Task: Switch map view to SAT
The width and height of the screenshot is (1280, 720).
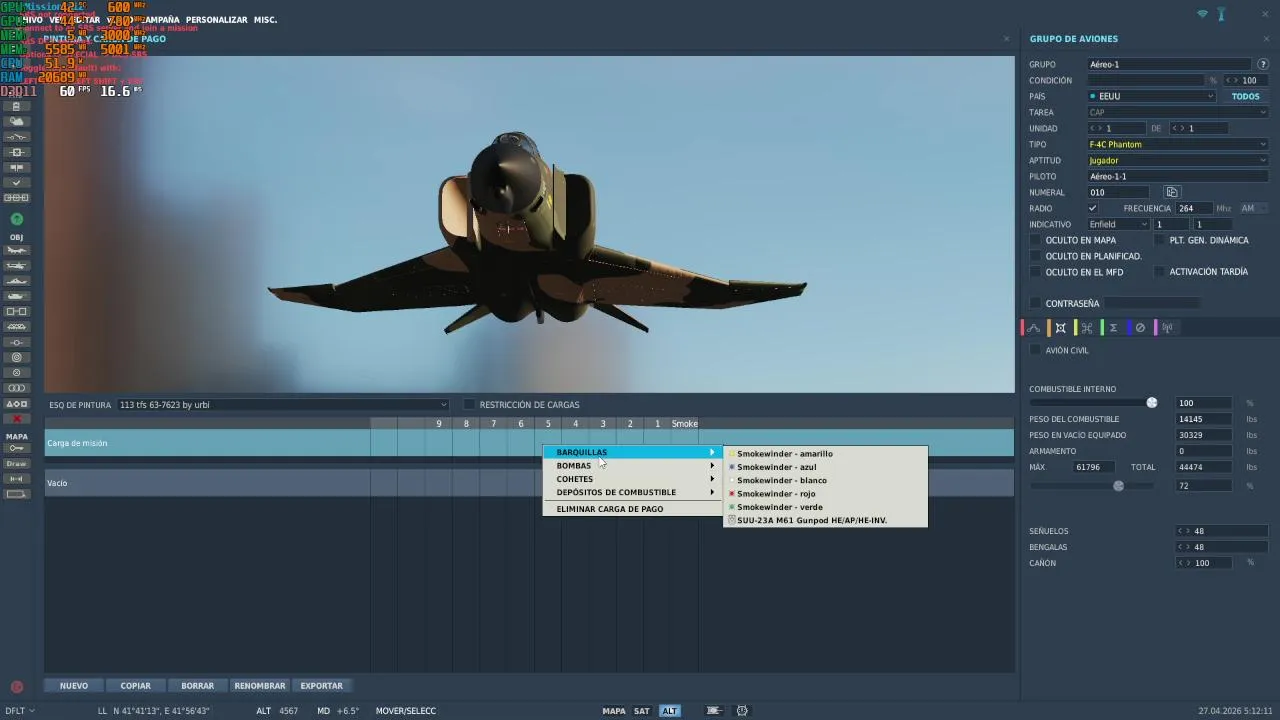Action: tap(642, 711)
